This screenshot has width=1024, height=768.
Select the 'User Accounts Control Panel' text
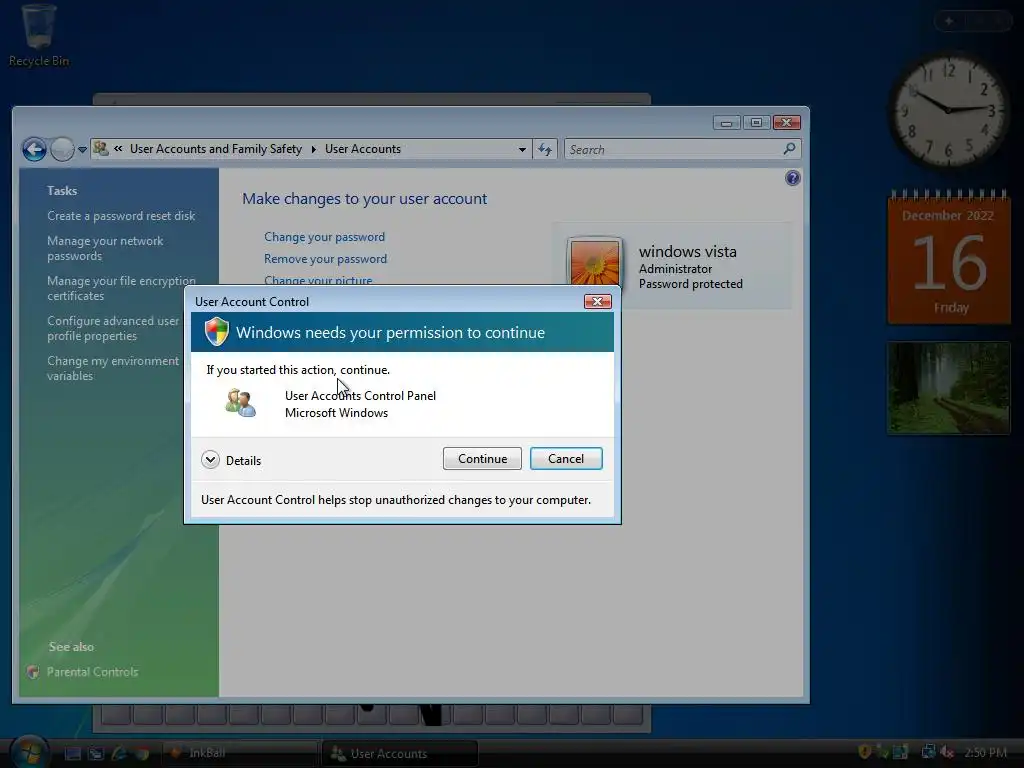coord(360,396)
